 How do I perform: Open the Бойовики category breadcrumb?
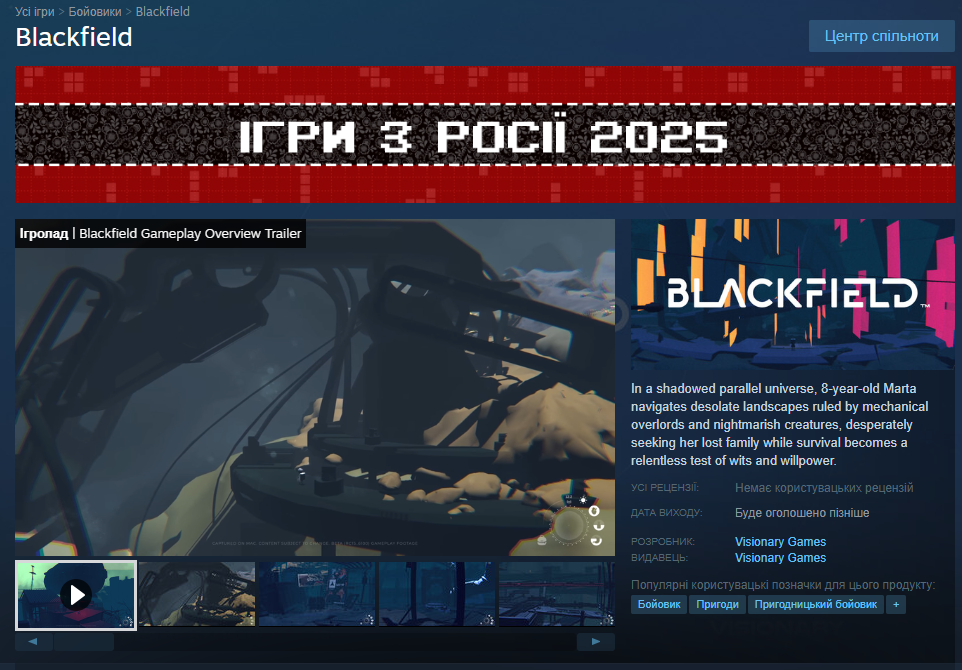tap(95, 12)
